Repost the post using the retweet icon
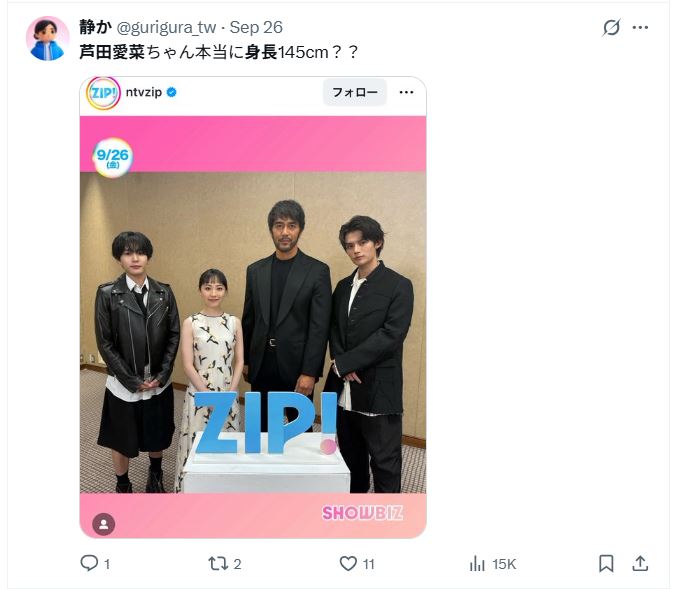 click(x=218, y=564)
